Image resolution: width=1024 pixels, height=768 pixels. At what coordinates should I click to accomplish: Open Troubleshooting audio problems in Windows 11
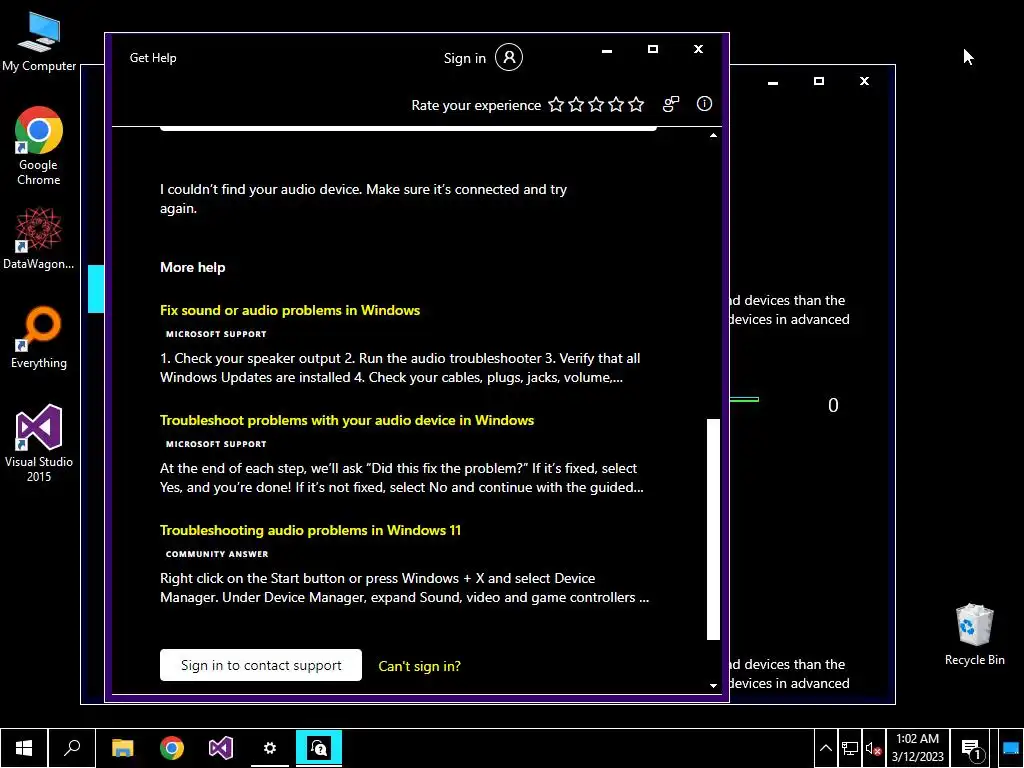tap(310, 530)
